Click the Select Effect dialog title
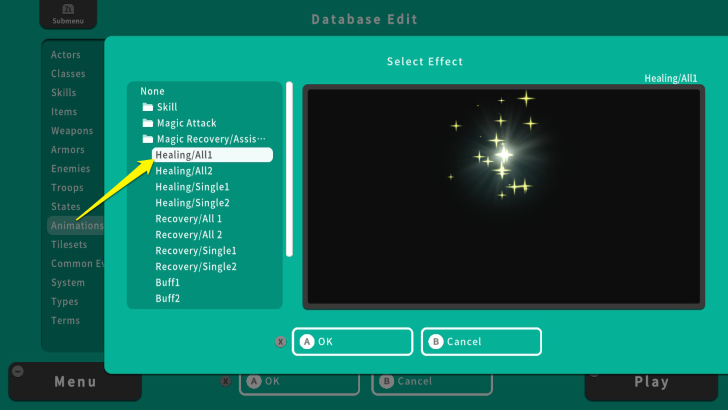Image resolution: width=728 pixels, height=410 pixels. point(425,61)
